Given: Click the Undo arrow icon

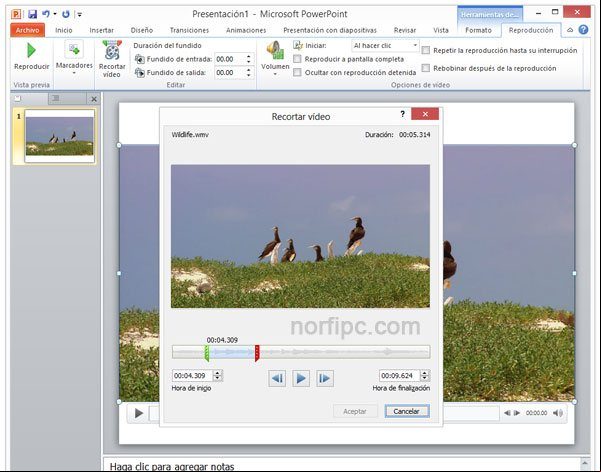Looking at the screenshot, I should coord(46,14).
